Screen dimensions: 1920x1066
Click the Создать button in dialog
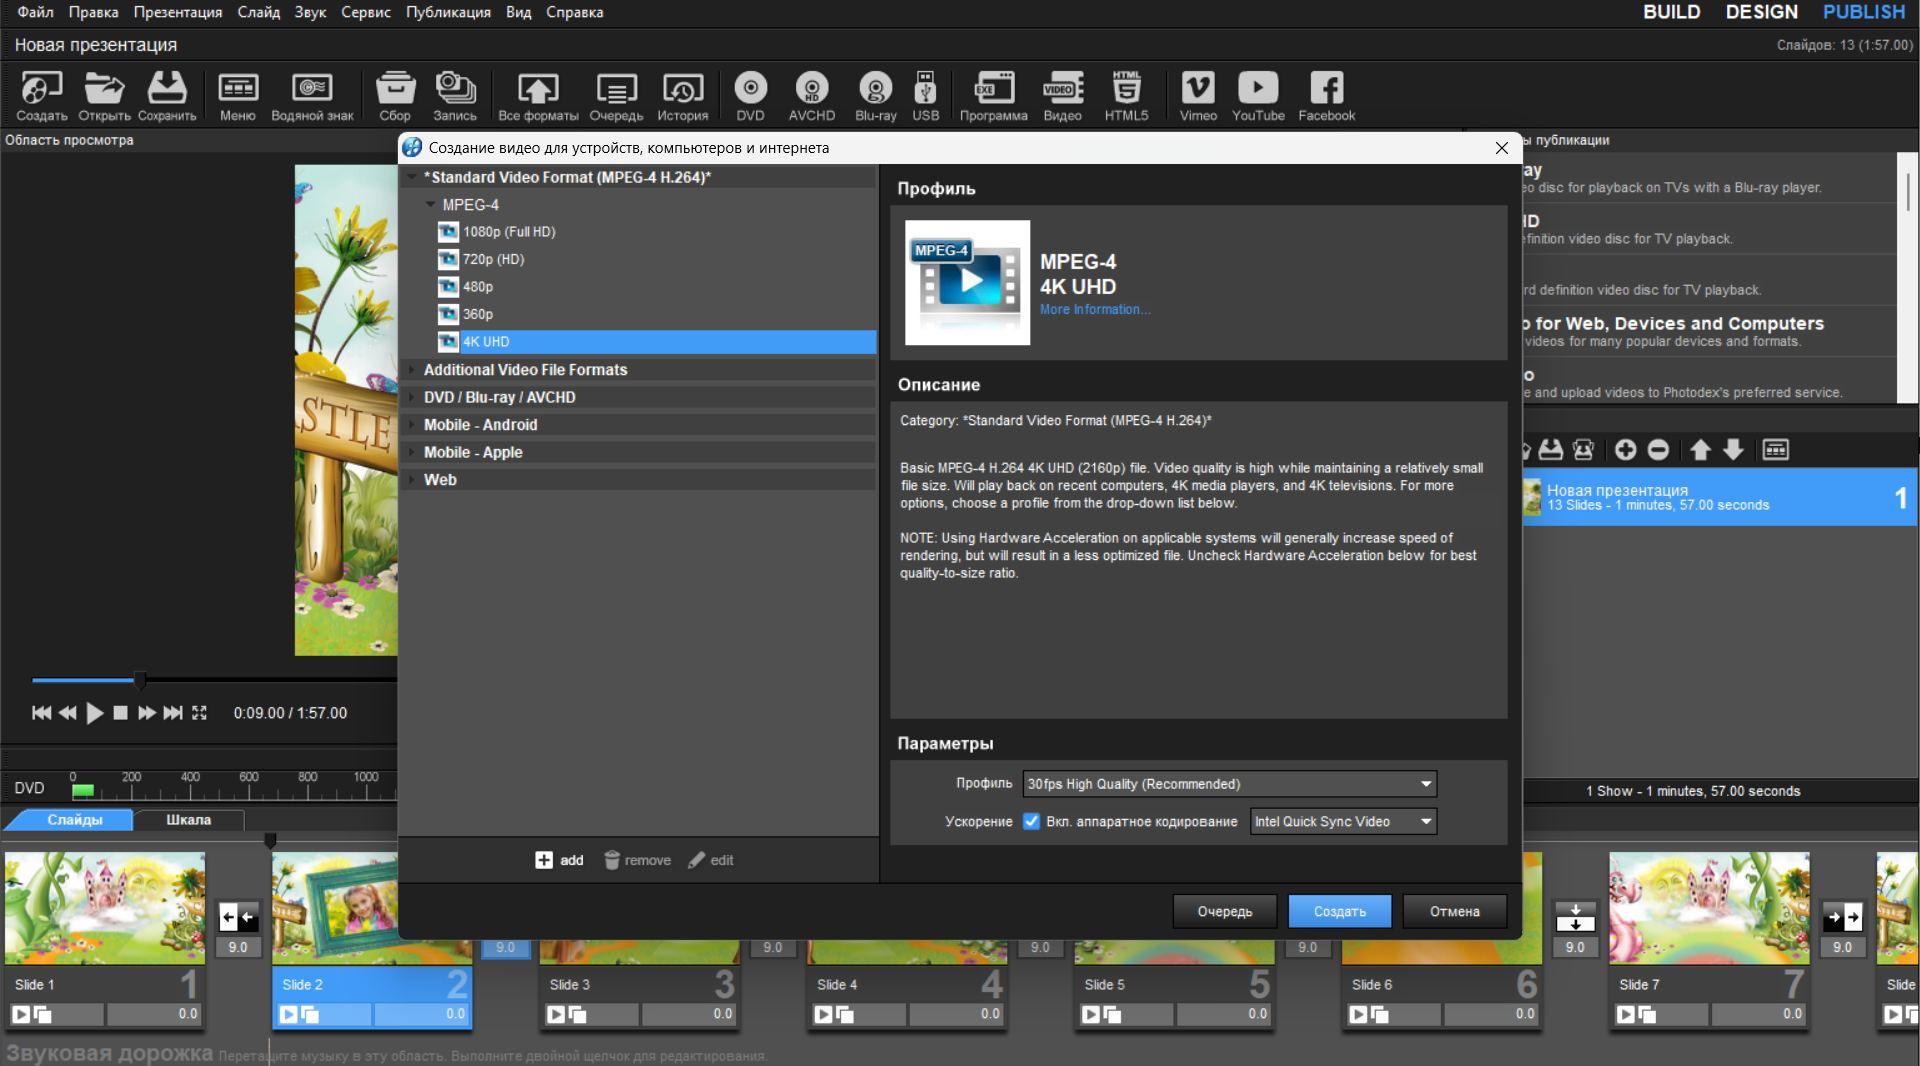click(1339, 911)
